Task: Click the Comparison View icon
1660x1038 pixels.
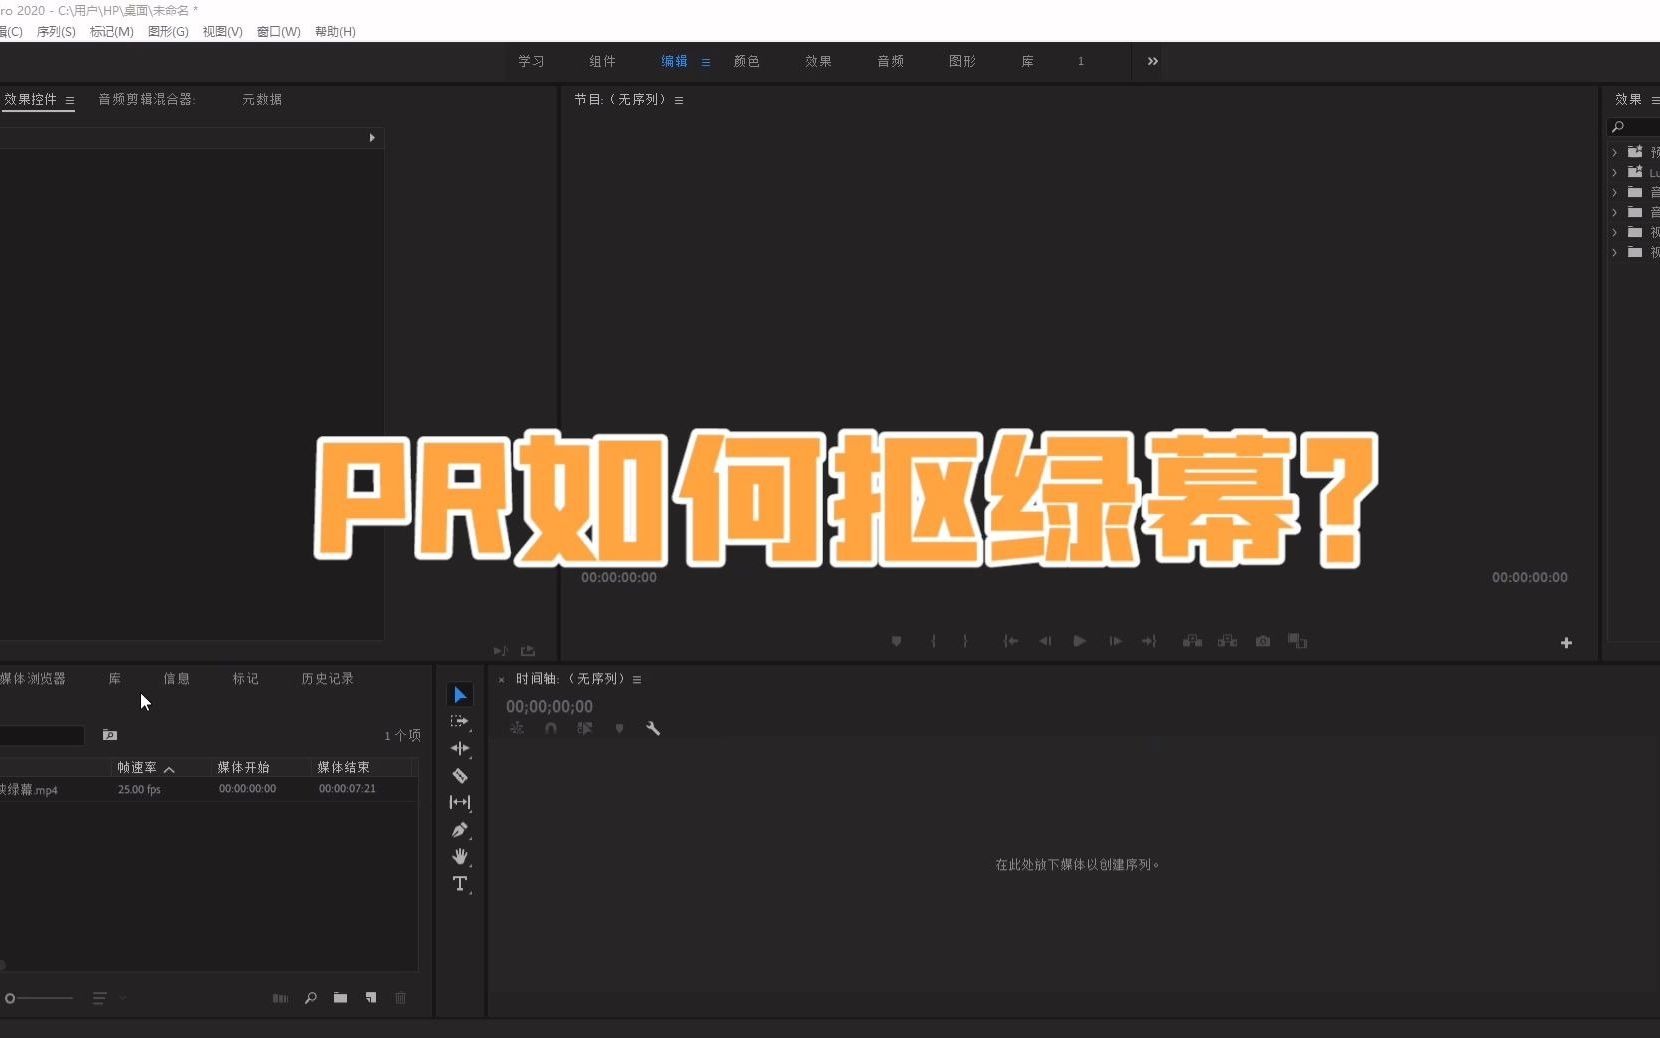Action: tap(1298, 641)
